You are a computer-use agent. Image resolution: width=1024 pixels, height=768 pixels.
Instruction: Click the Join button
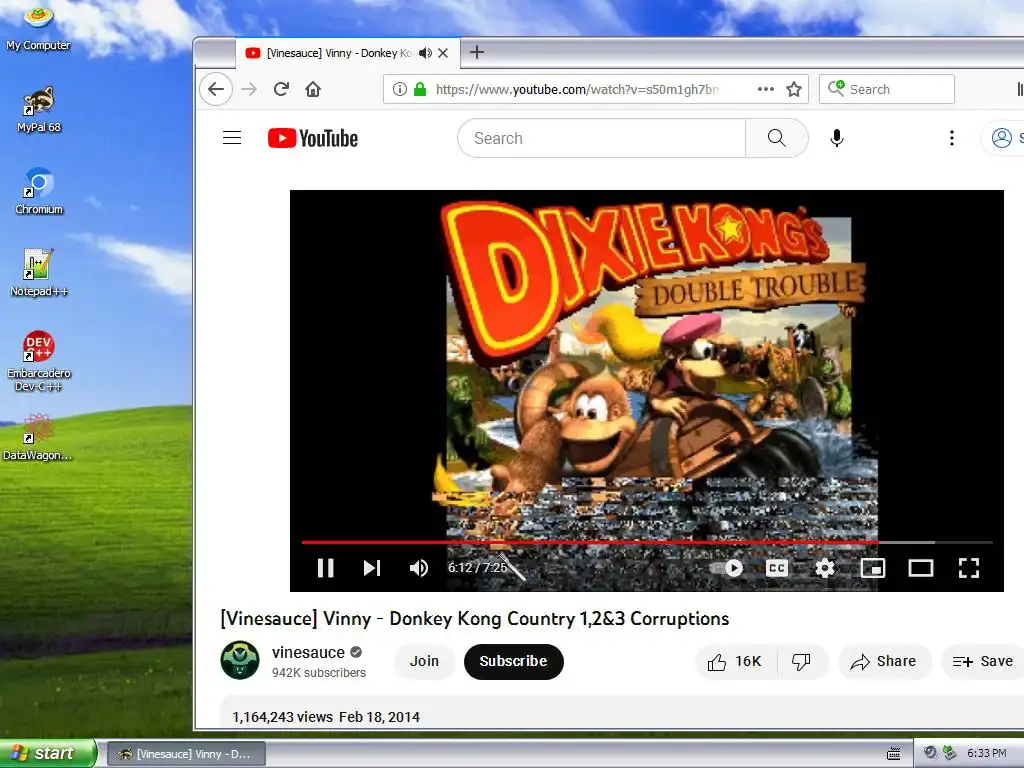click(x=424, y=662)
